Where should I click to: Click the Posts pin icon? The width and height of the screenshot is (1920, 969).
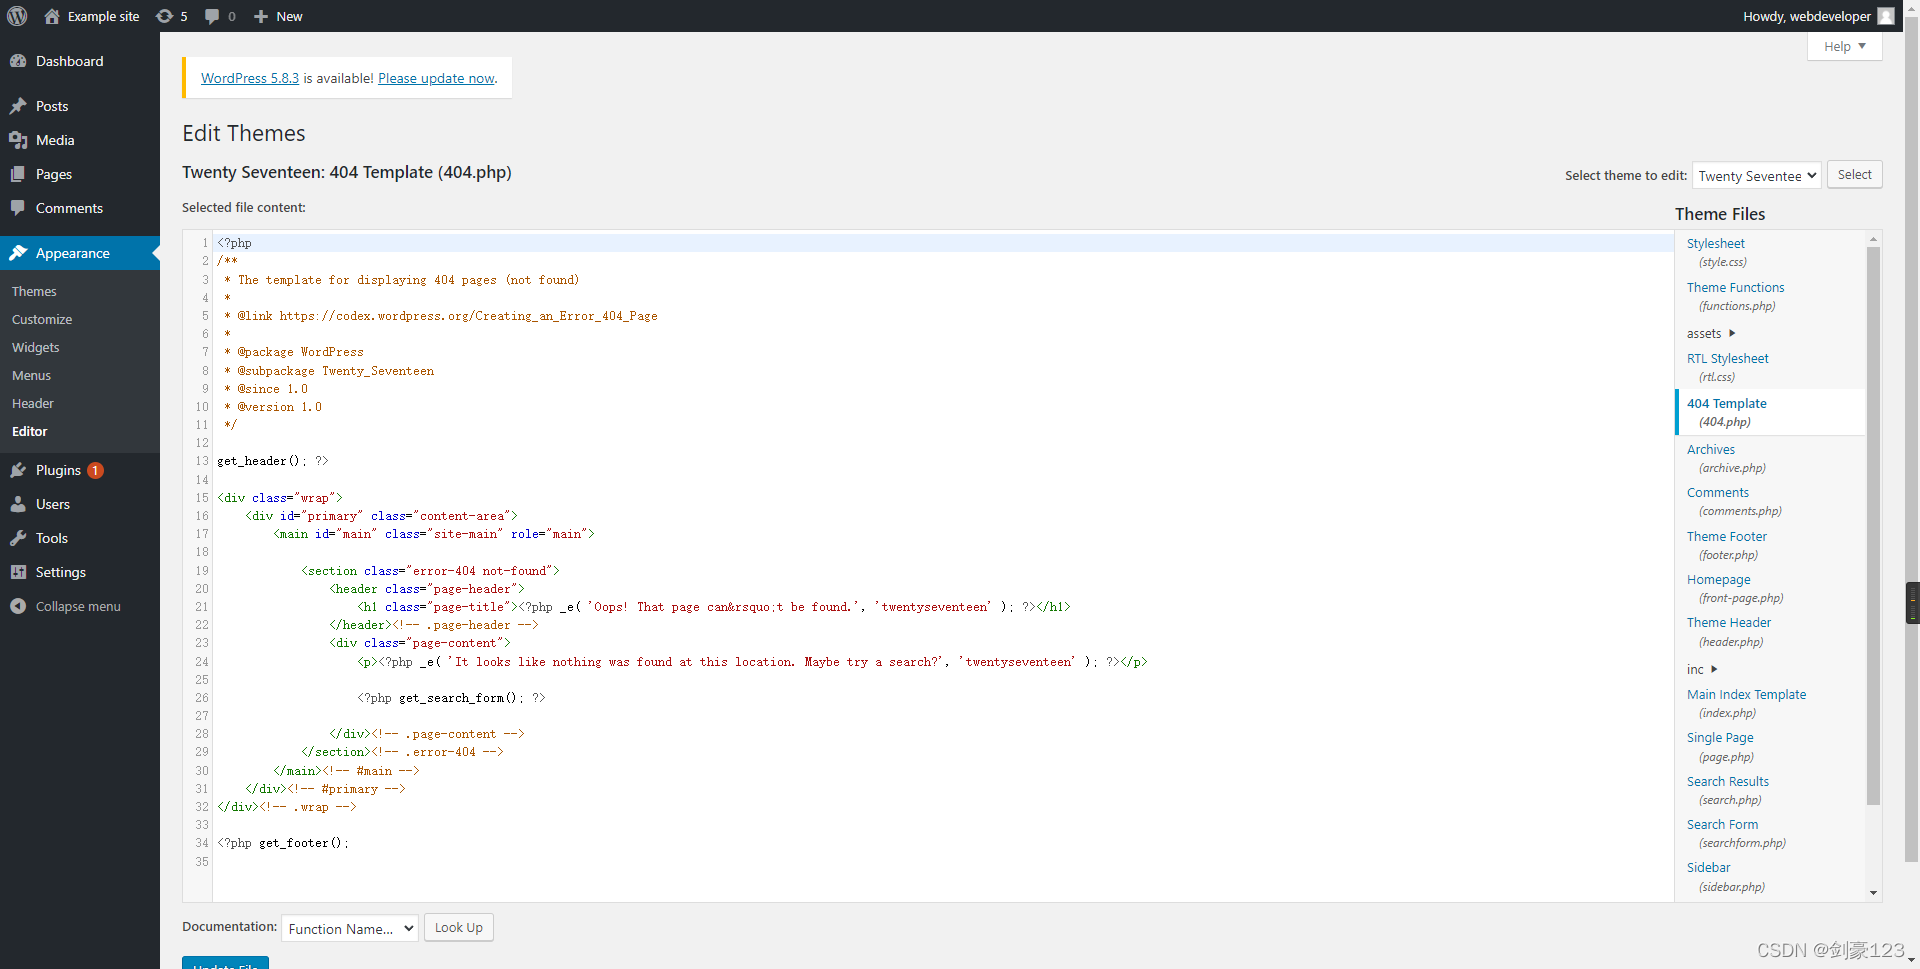tap(18, 106)
